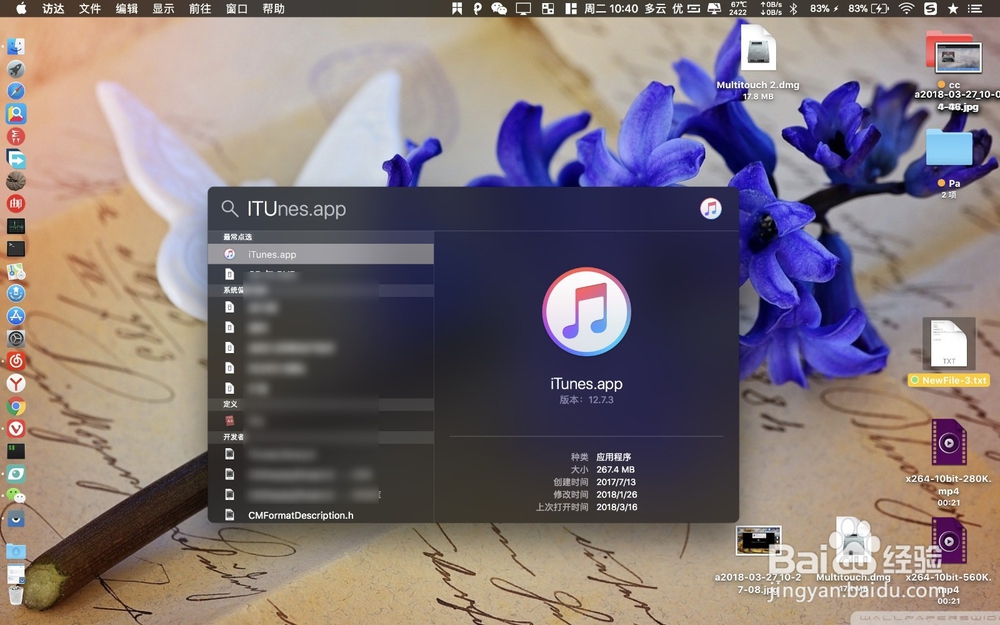Viewport: 1000px width, 625px height.
Task: Select CMFormatDescription.h result row
Action: [x=321, y=515]
